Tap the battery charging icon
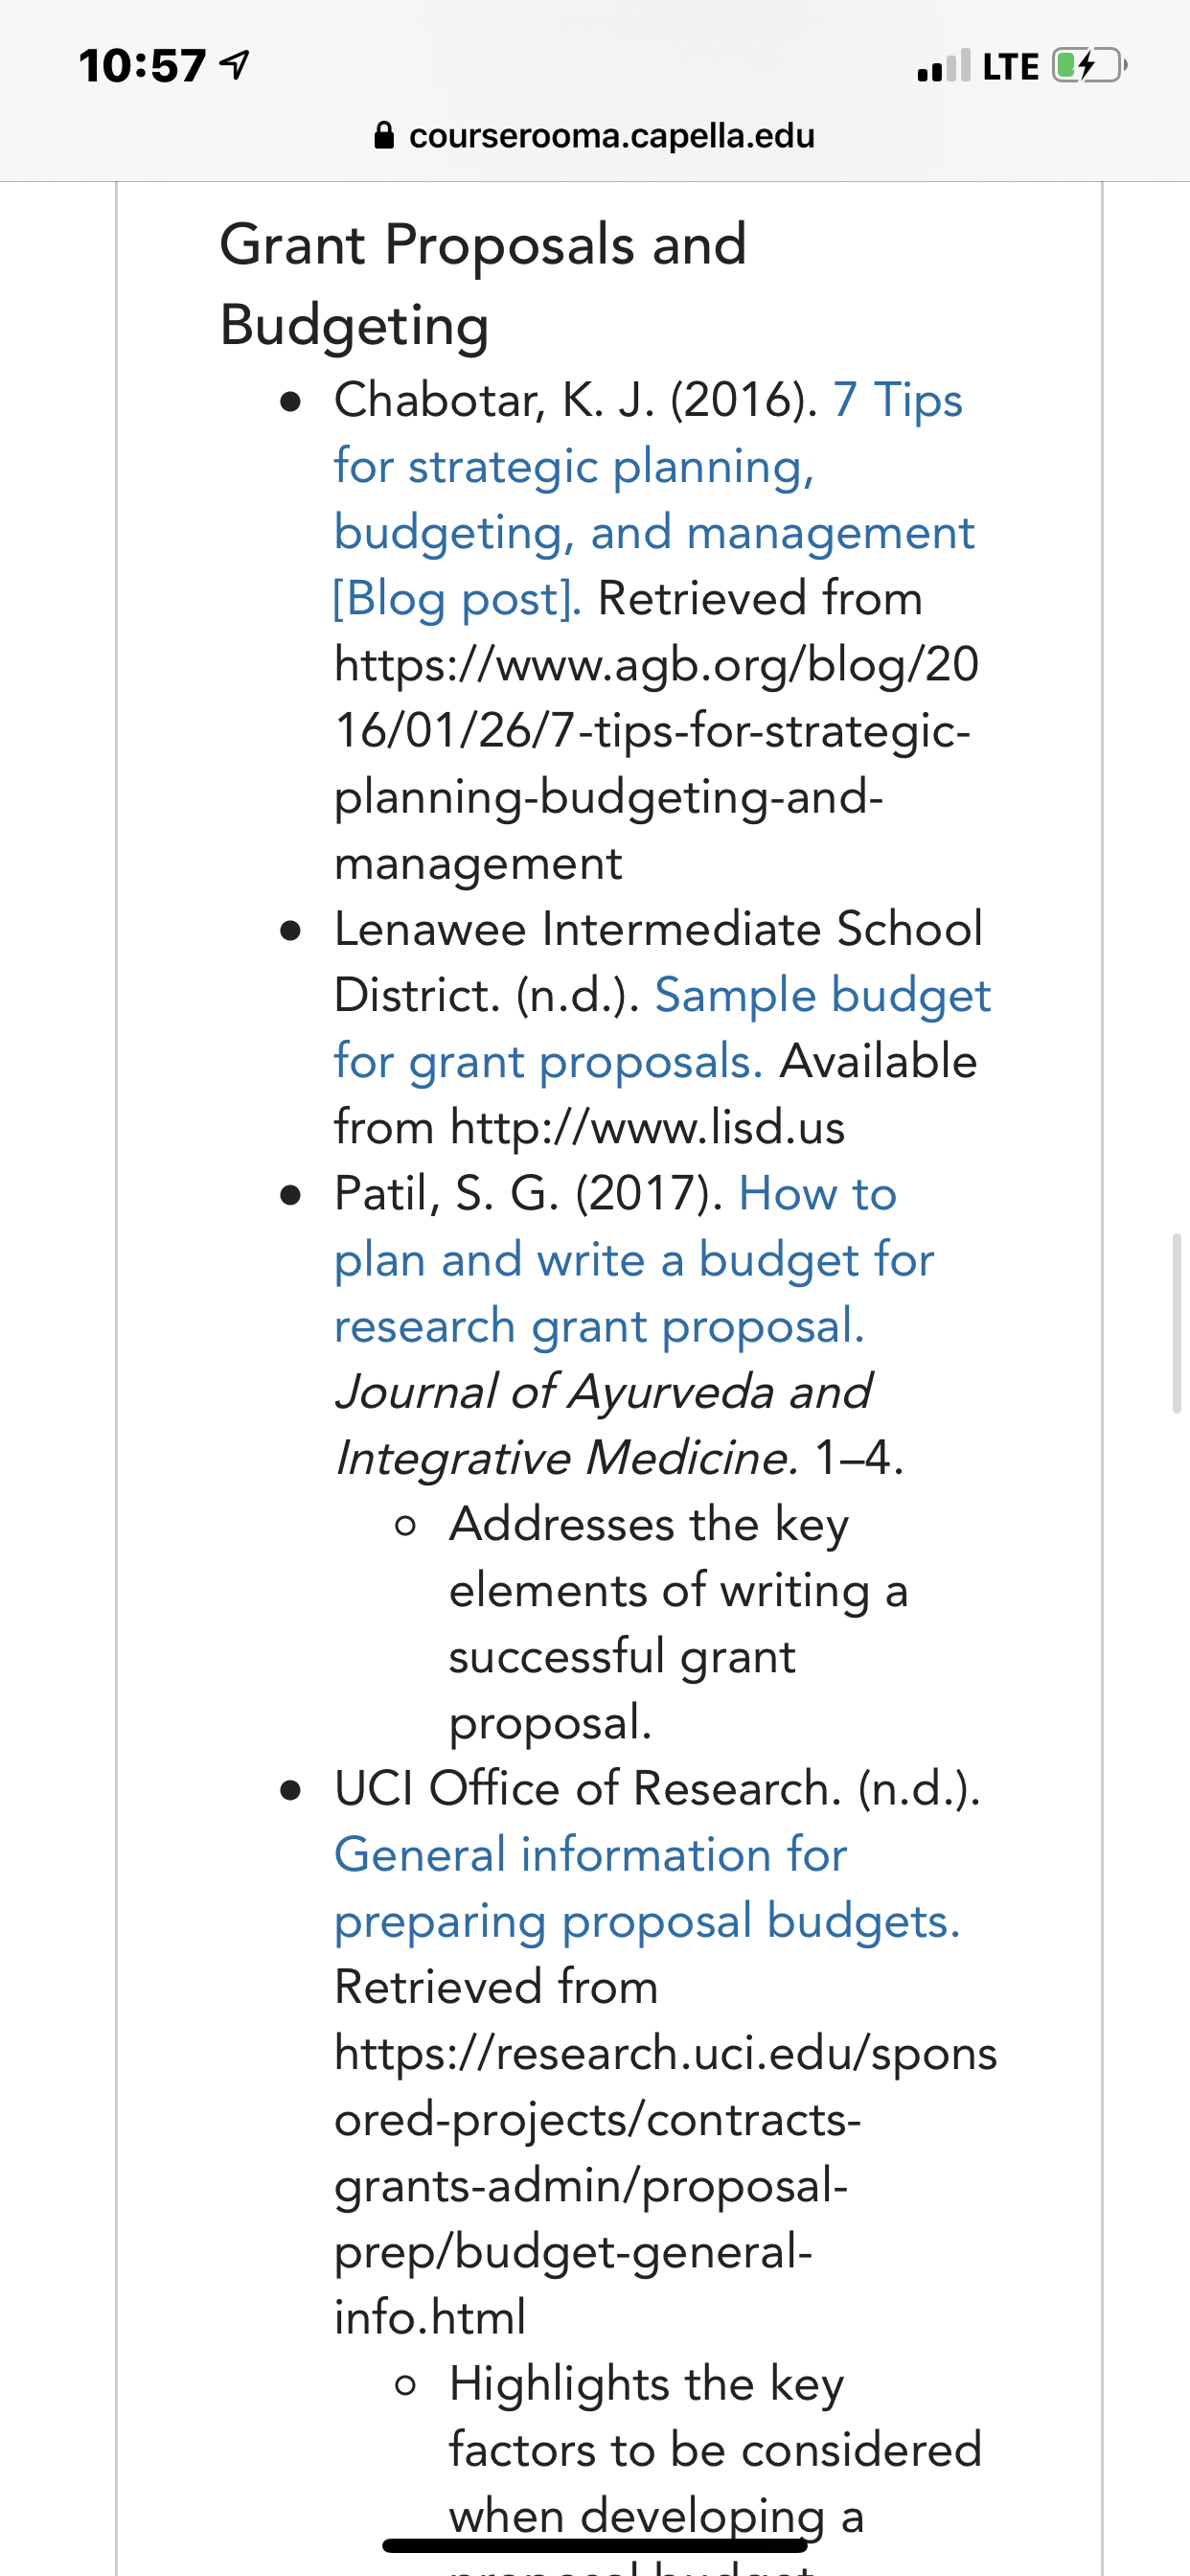The width and height of the screenshot is (1190, 2576). point(1090,66)
